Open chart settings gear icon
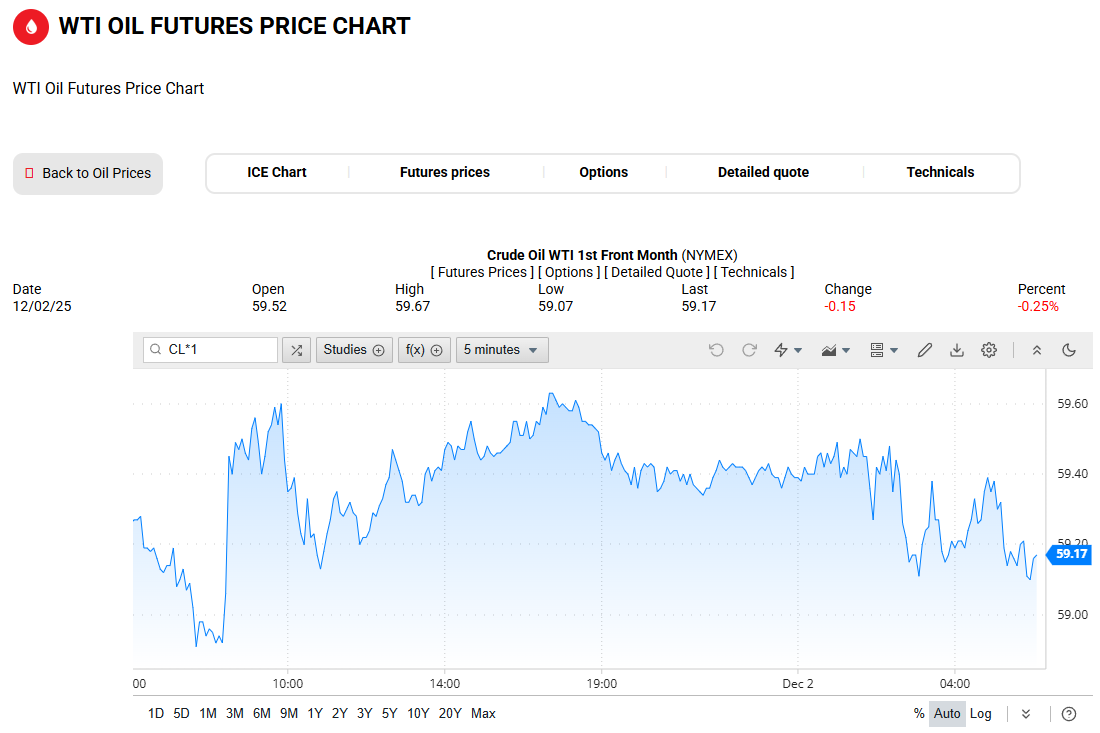This screenshot has height=733, width=1100. [989, 350]
